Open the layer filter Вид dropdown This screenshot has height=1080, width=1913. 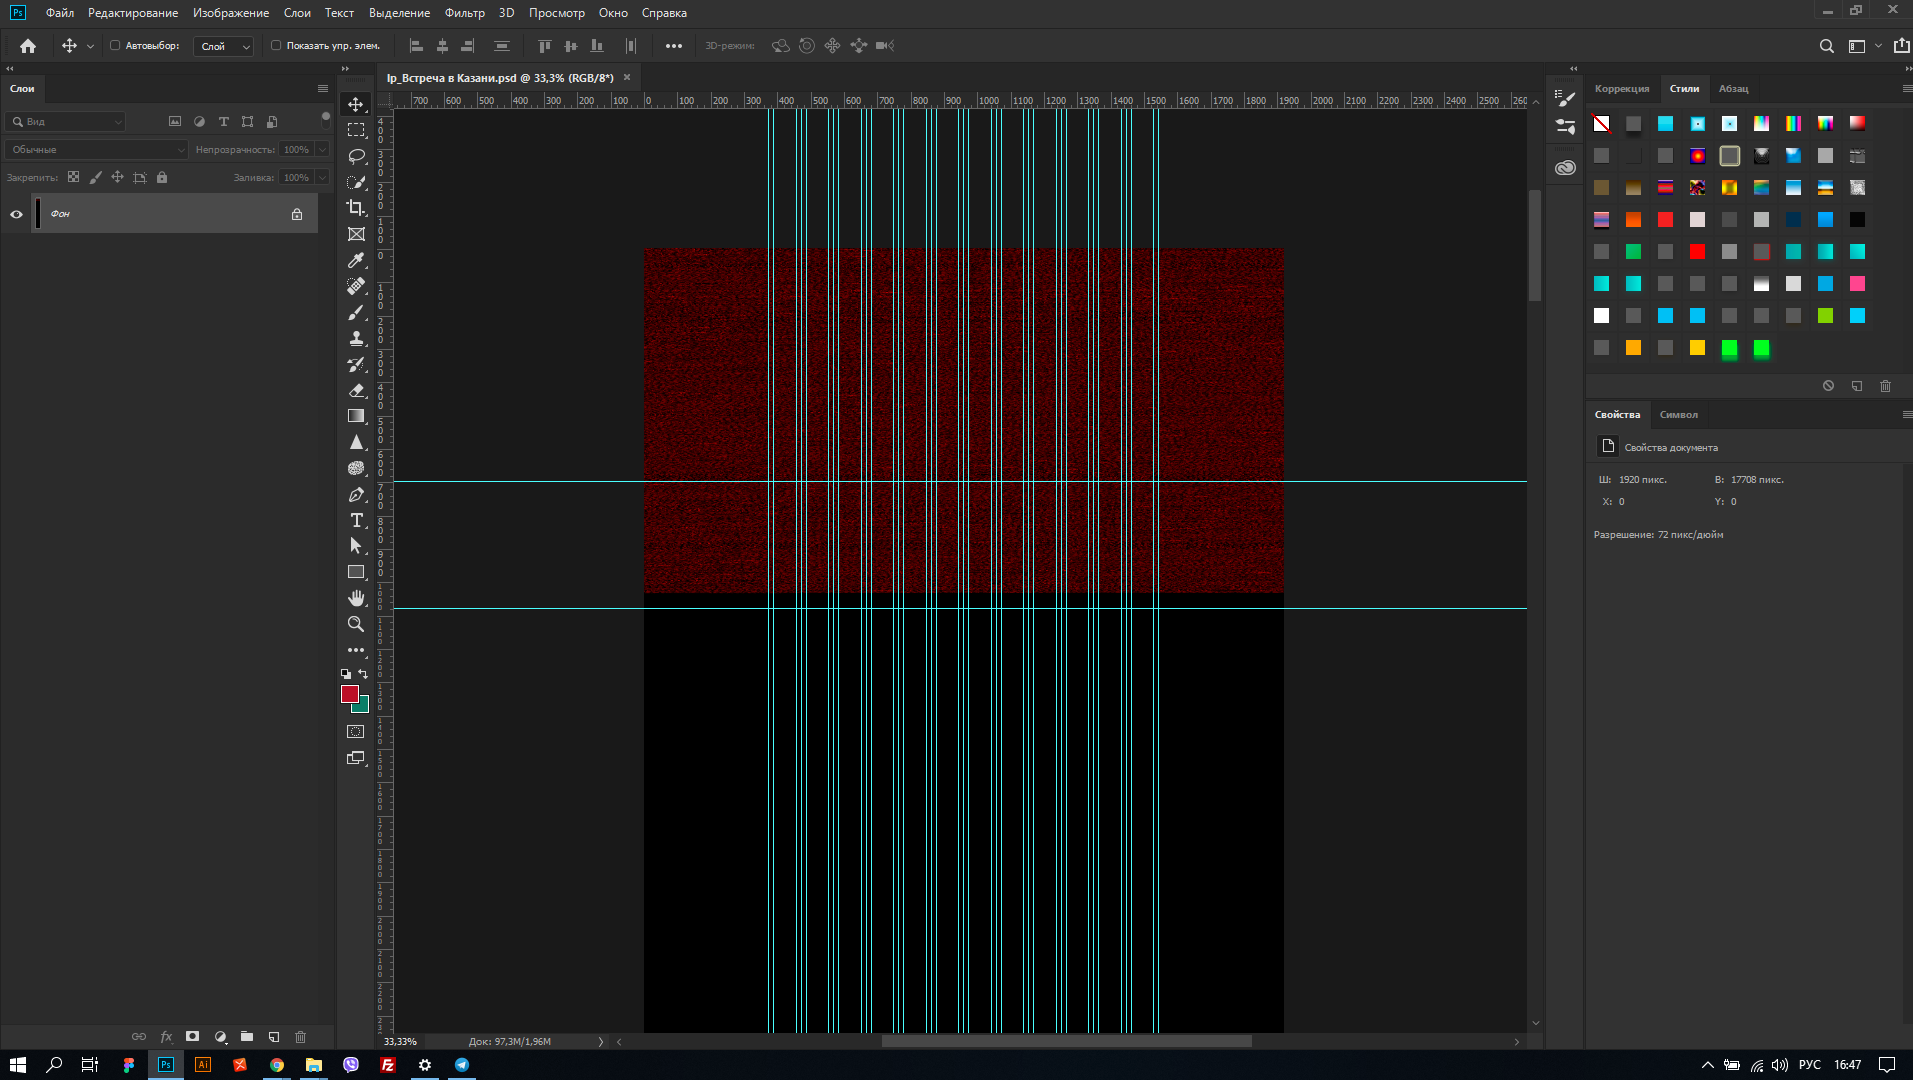(65, 121)
